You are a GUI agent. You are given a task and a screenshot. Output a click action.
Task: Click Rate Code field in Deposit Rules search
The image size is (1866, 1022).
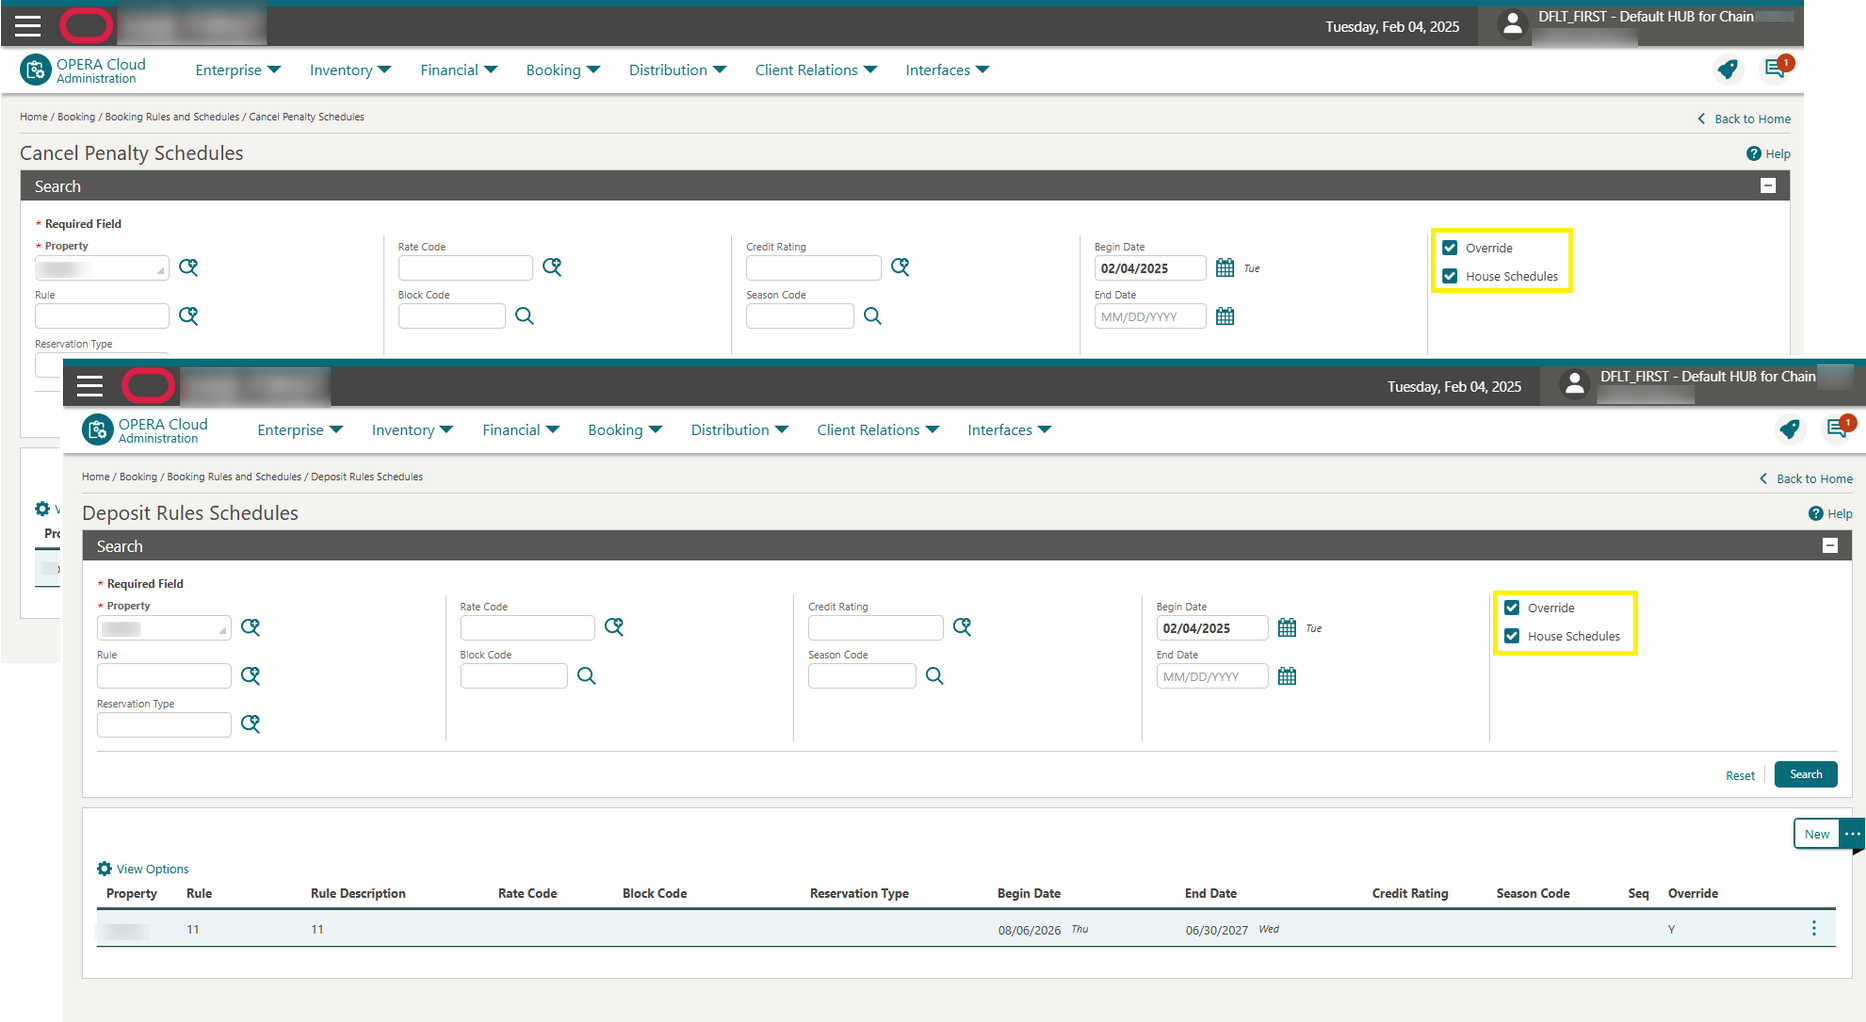pyautogui.click(x=527, y=628)
